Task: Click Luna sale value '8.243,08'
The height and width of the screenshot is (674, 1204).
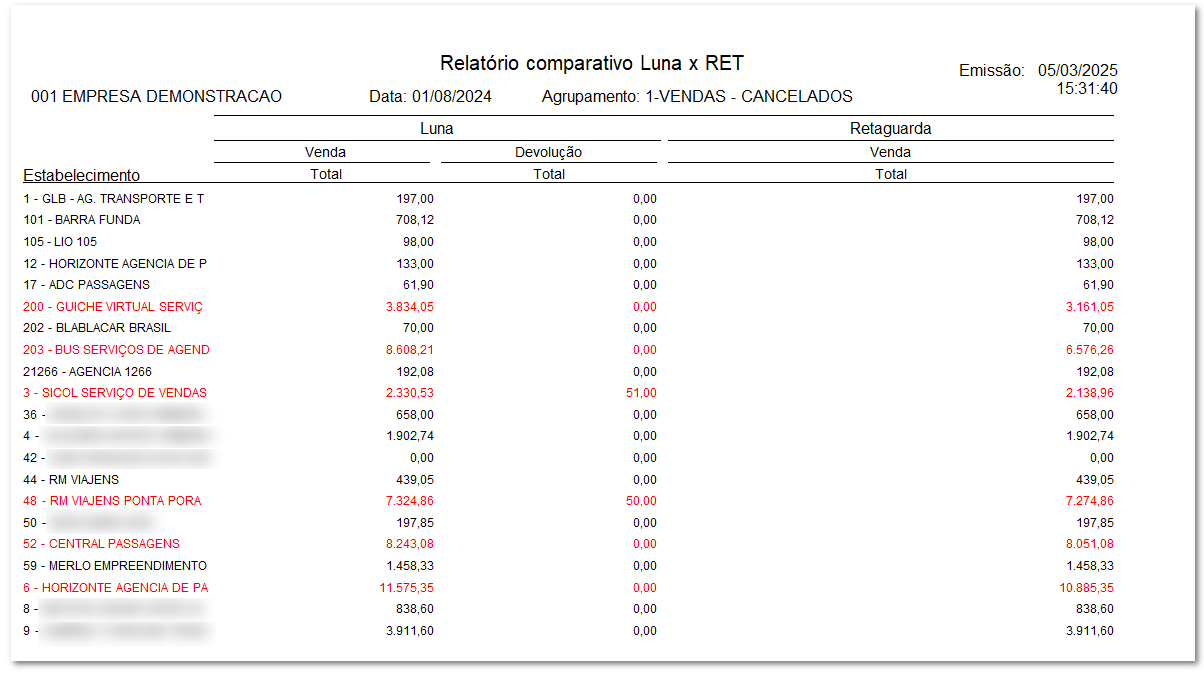Action: click(409, 544)
